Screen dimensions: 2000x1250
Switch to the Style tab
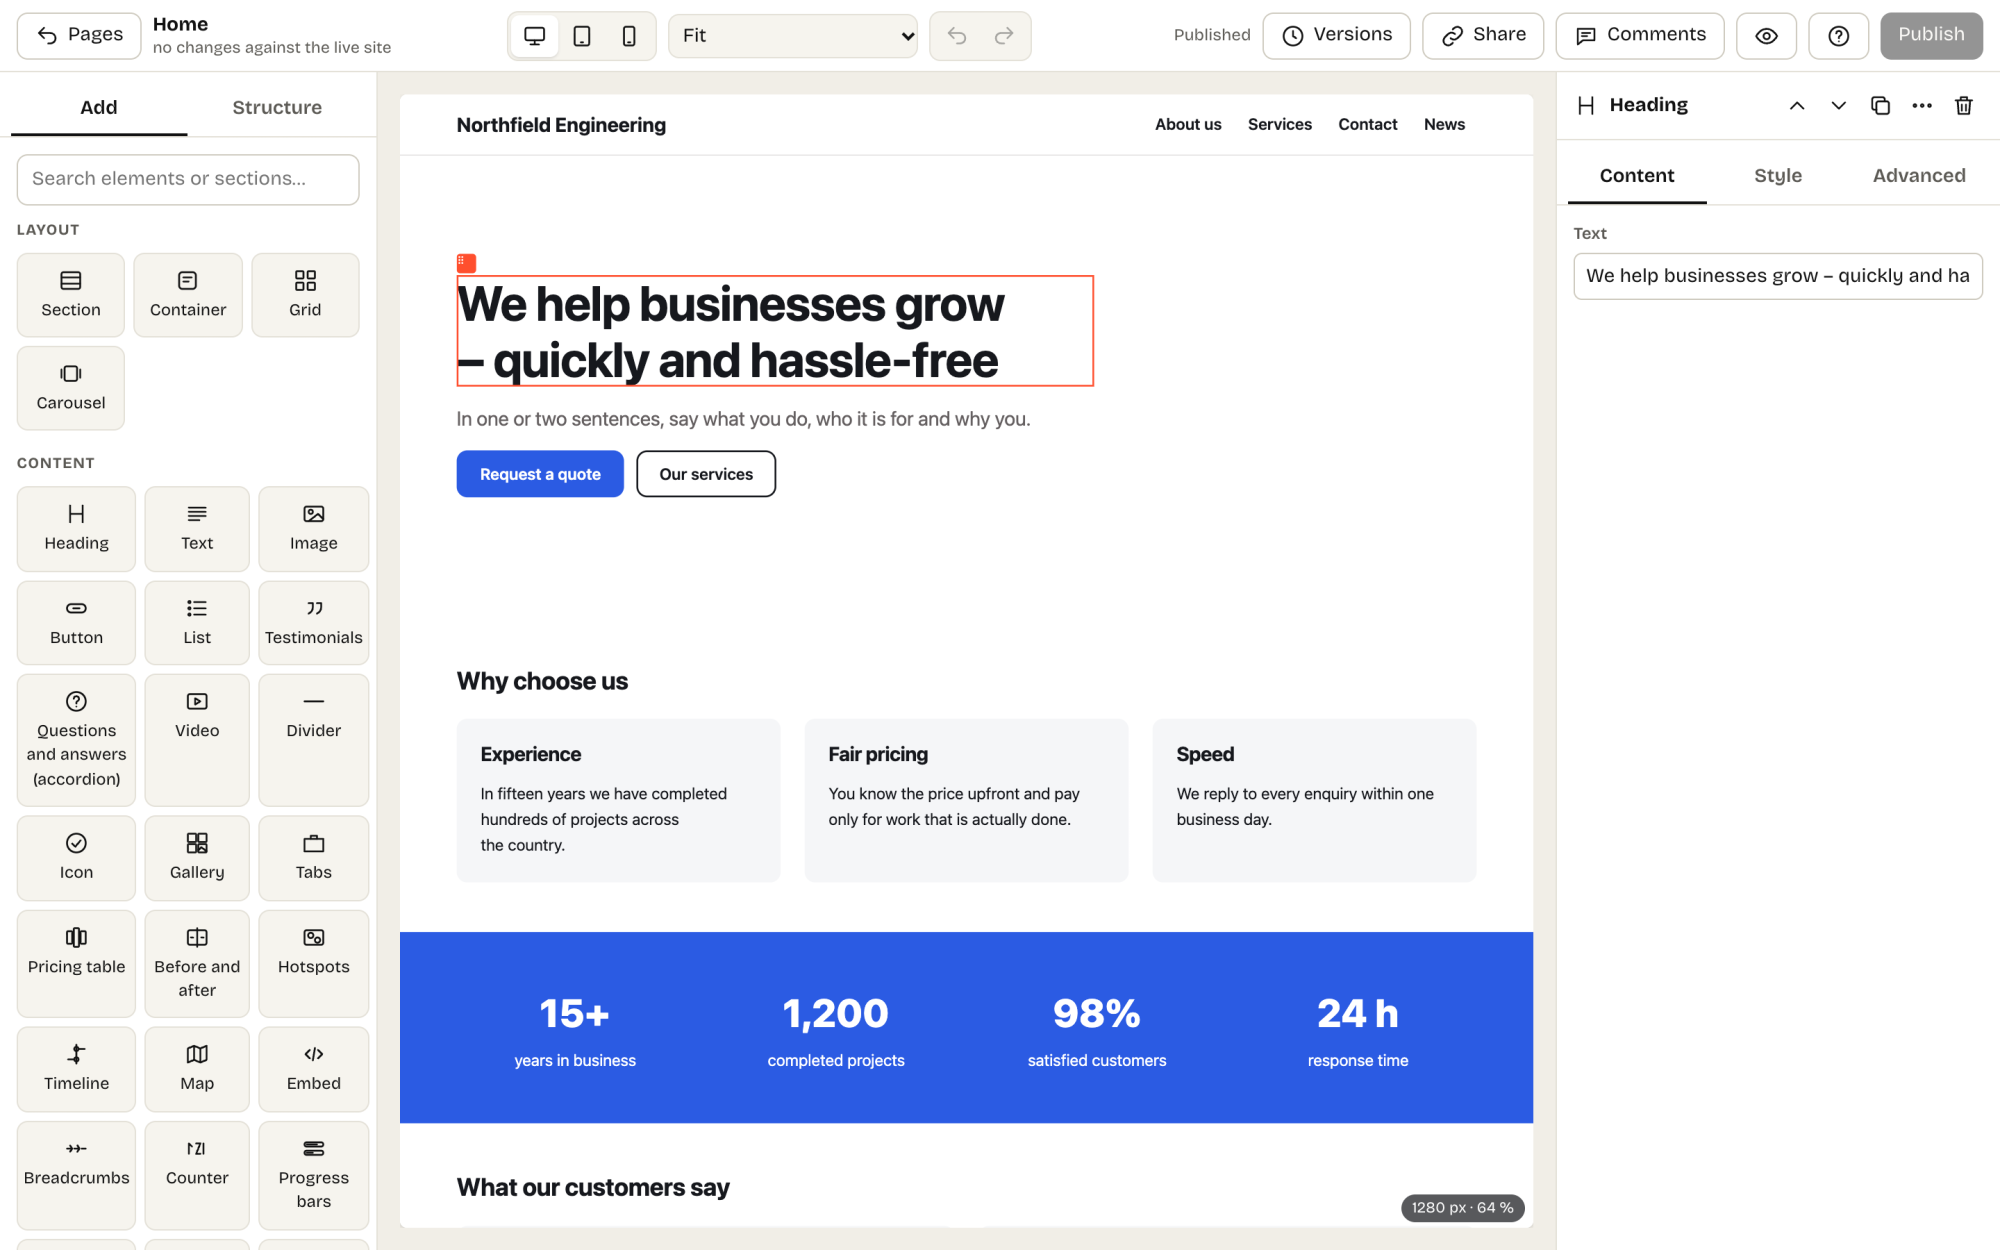[1778, 176]
